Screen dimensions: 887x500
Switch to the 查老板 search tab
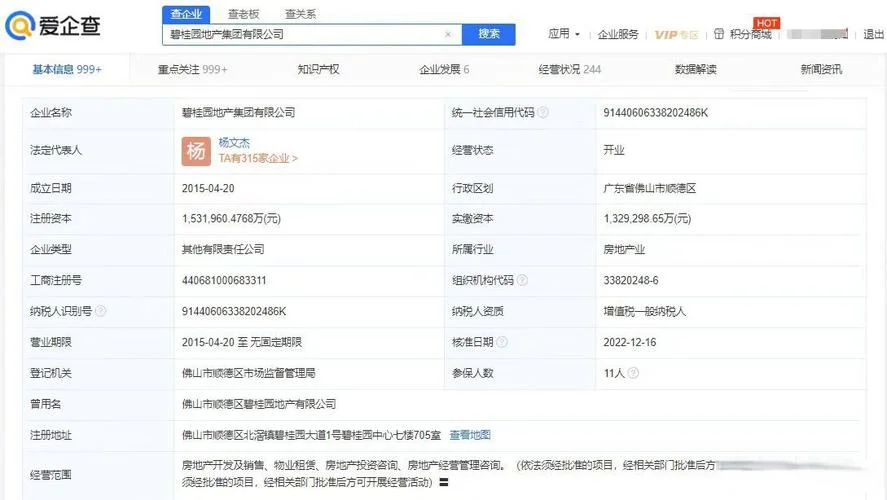coord(243,14)
